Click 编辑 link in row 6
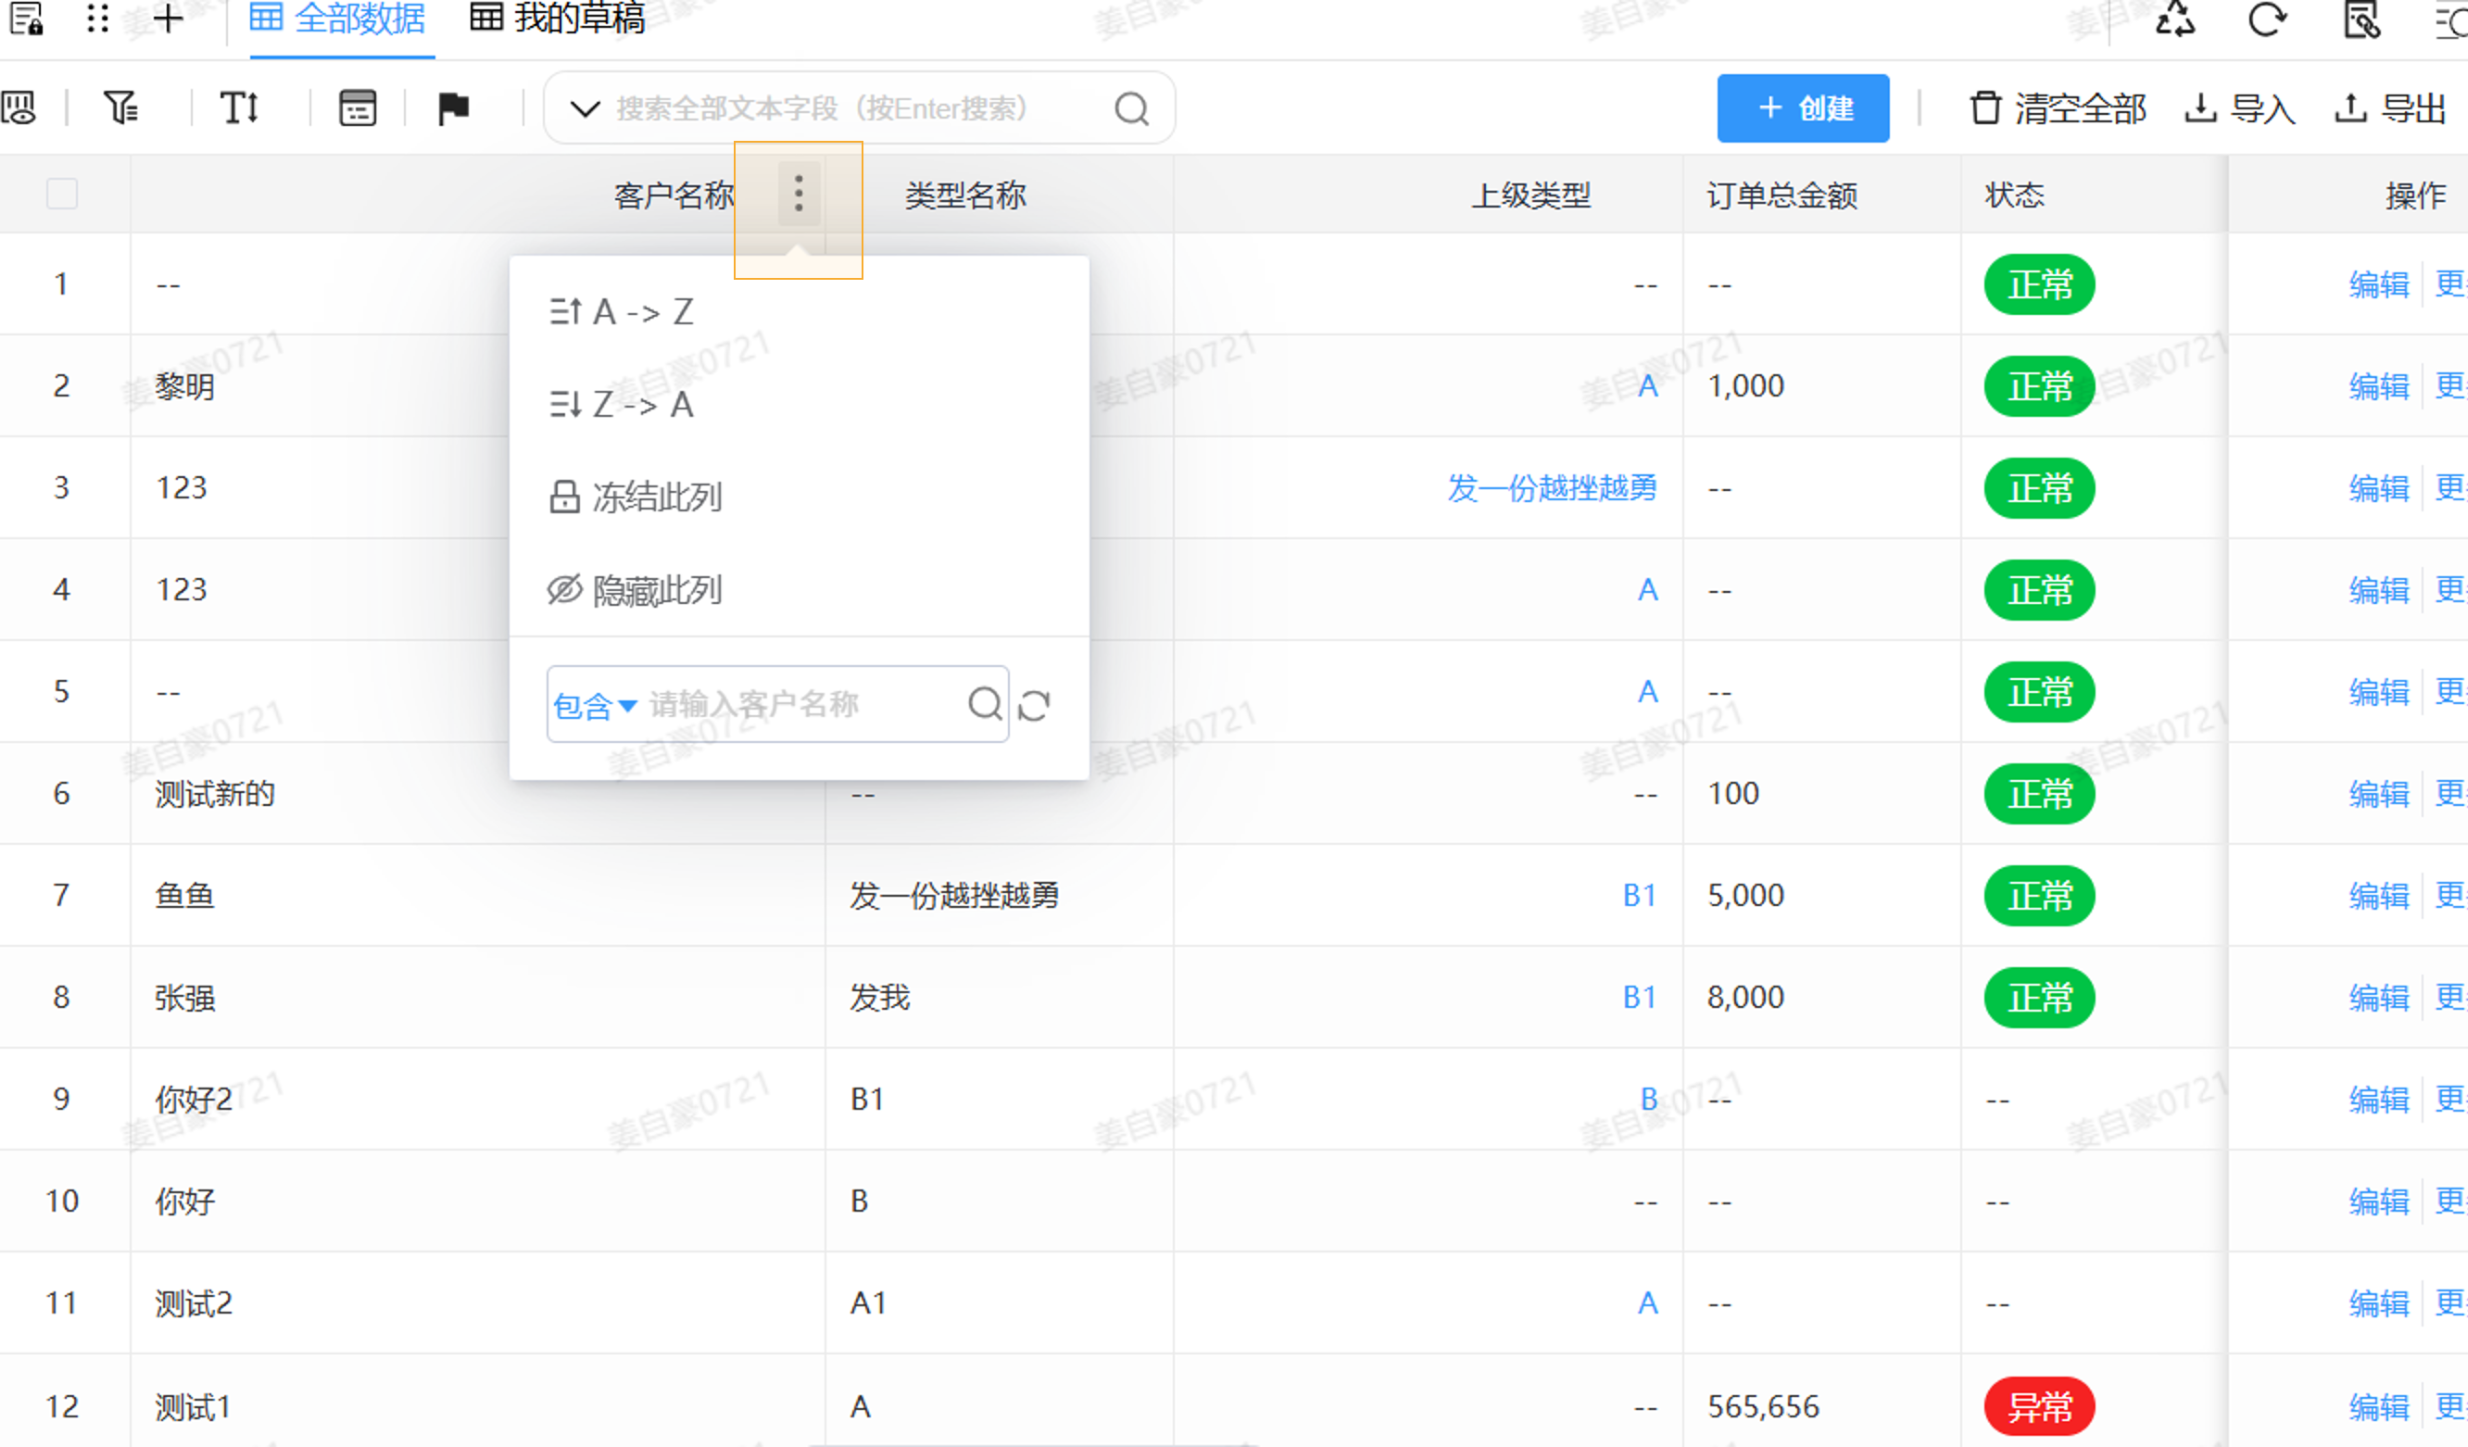Screen dimensions: 2468x1447 pyautogui.click(x=2379, y=794)
